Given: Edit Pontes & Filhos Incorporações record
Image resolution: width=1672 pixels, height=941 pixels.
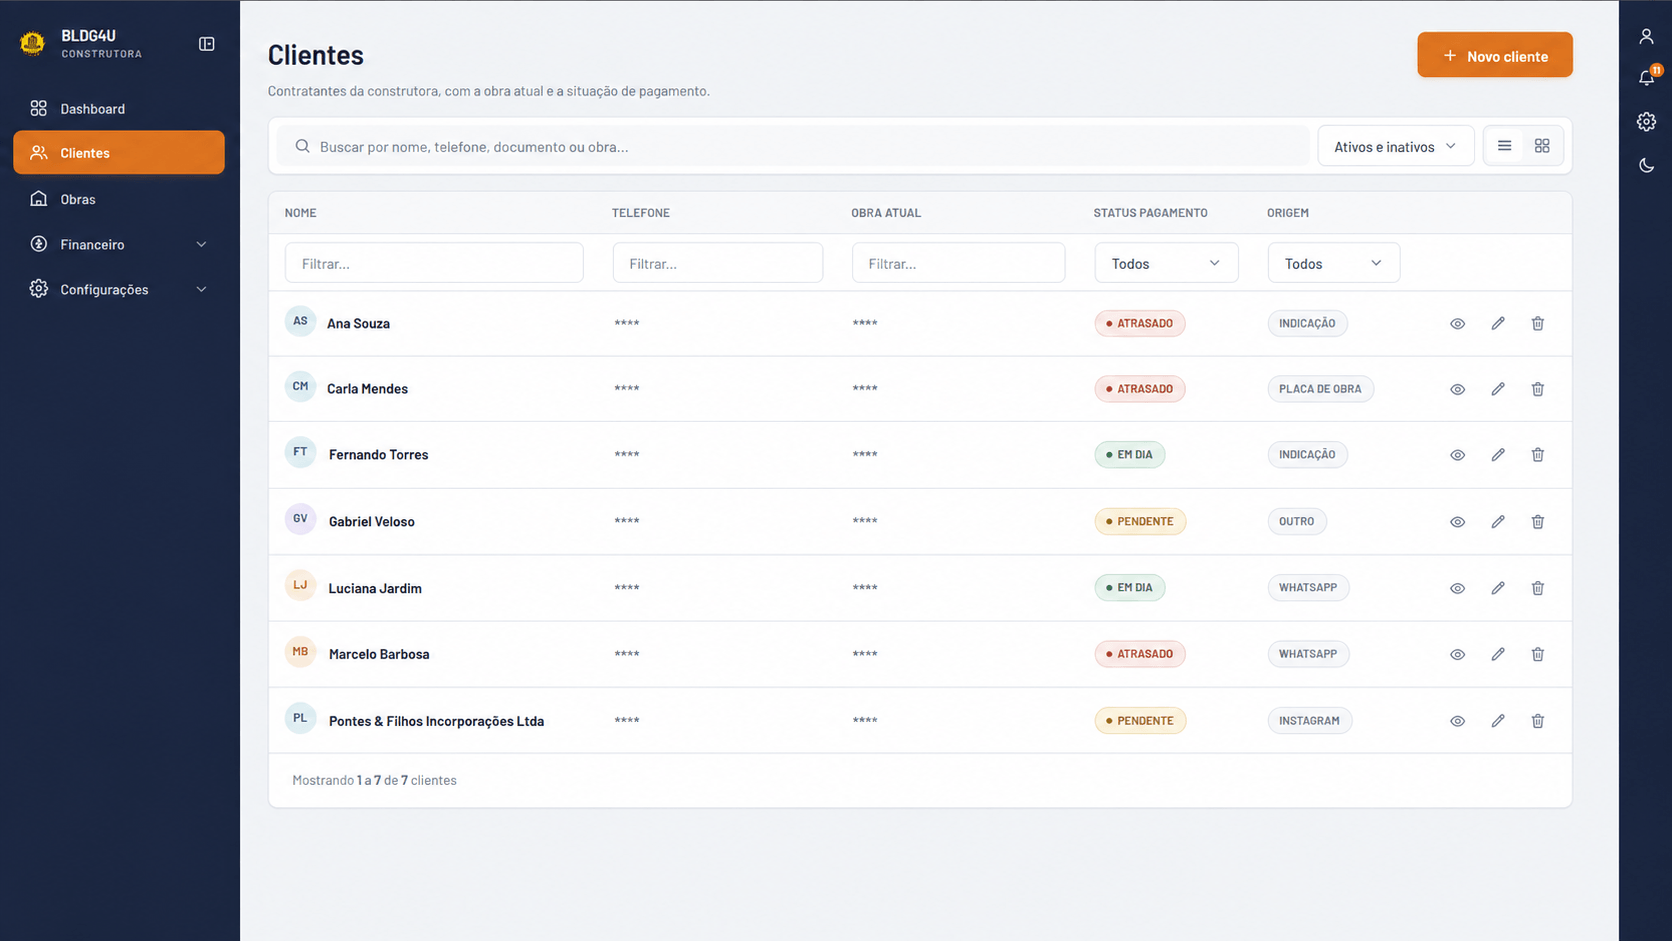Looking at the screenshot, I should pos(1497,721).
